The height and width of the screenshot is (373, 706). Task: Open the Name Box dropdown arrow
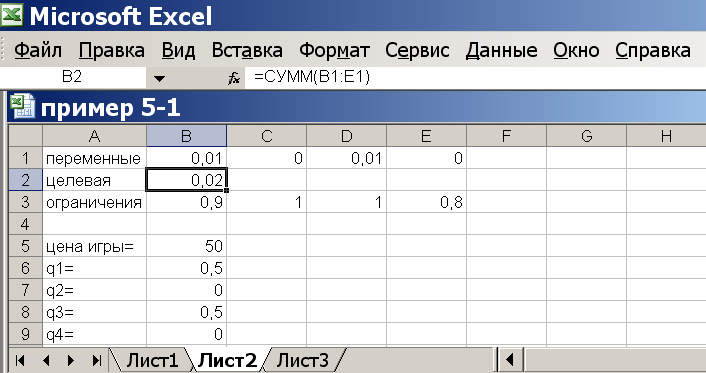pyautogui.click(x=159, y=78)
